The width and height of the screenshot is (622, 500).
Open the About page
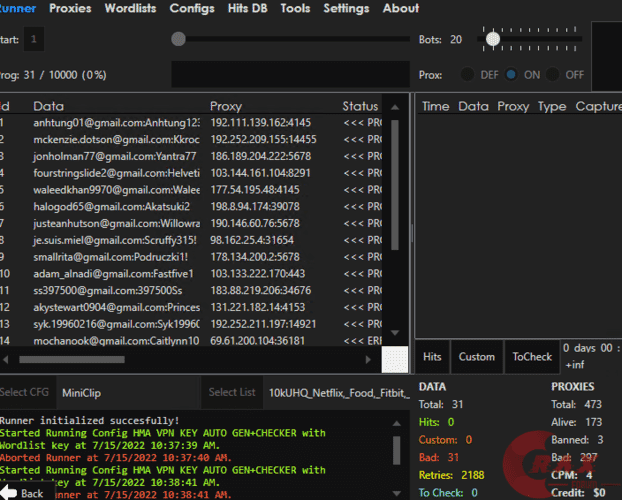[x=401, y=8]
